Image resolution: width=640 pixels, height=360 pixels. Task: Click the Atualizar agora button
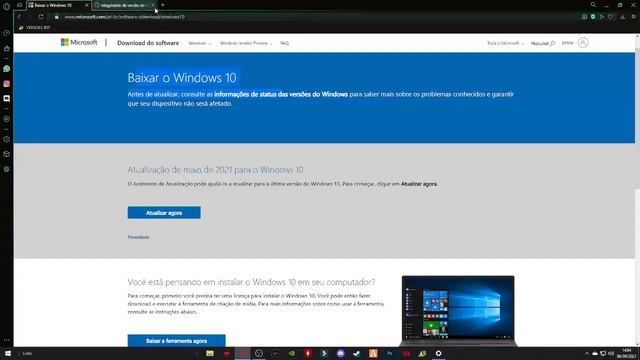(x=164, y=213)
